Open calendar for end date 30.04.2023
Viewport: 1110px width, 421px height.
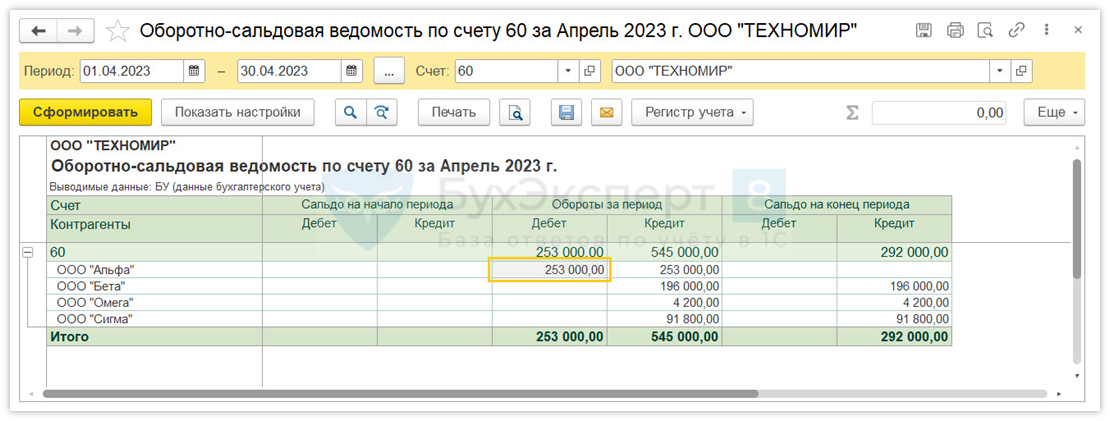coord(352,71)
